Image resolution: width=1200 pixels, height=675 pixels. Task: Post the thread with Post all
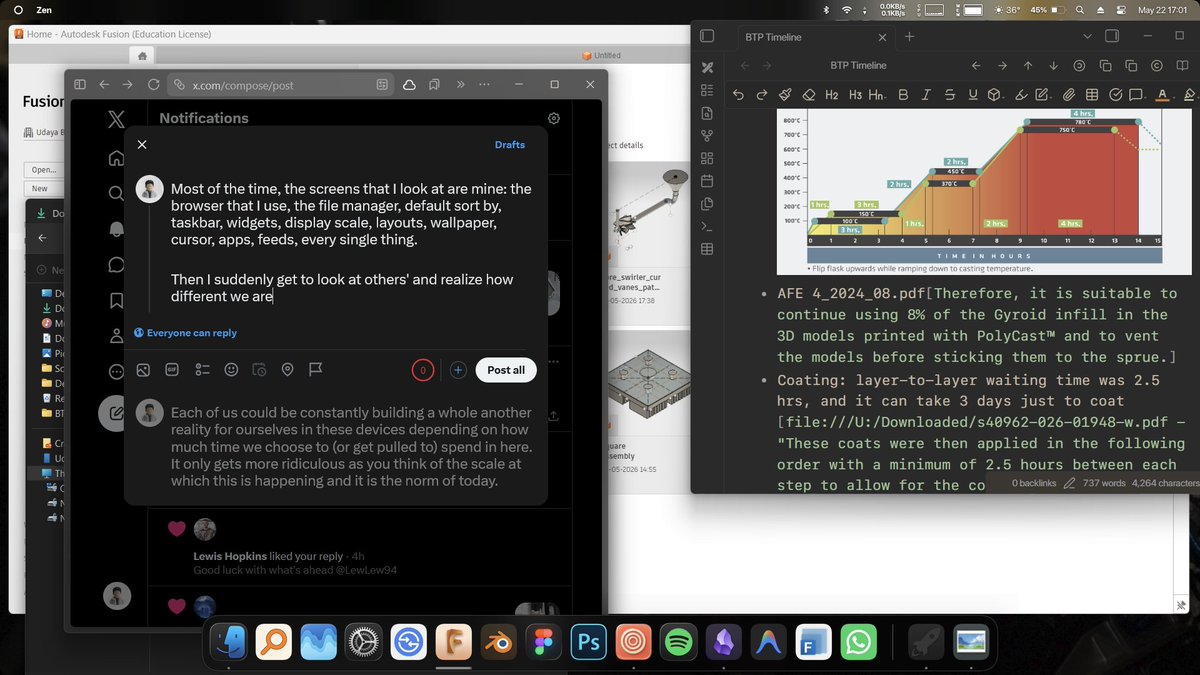pyautogui.click(x=506, y=370)
